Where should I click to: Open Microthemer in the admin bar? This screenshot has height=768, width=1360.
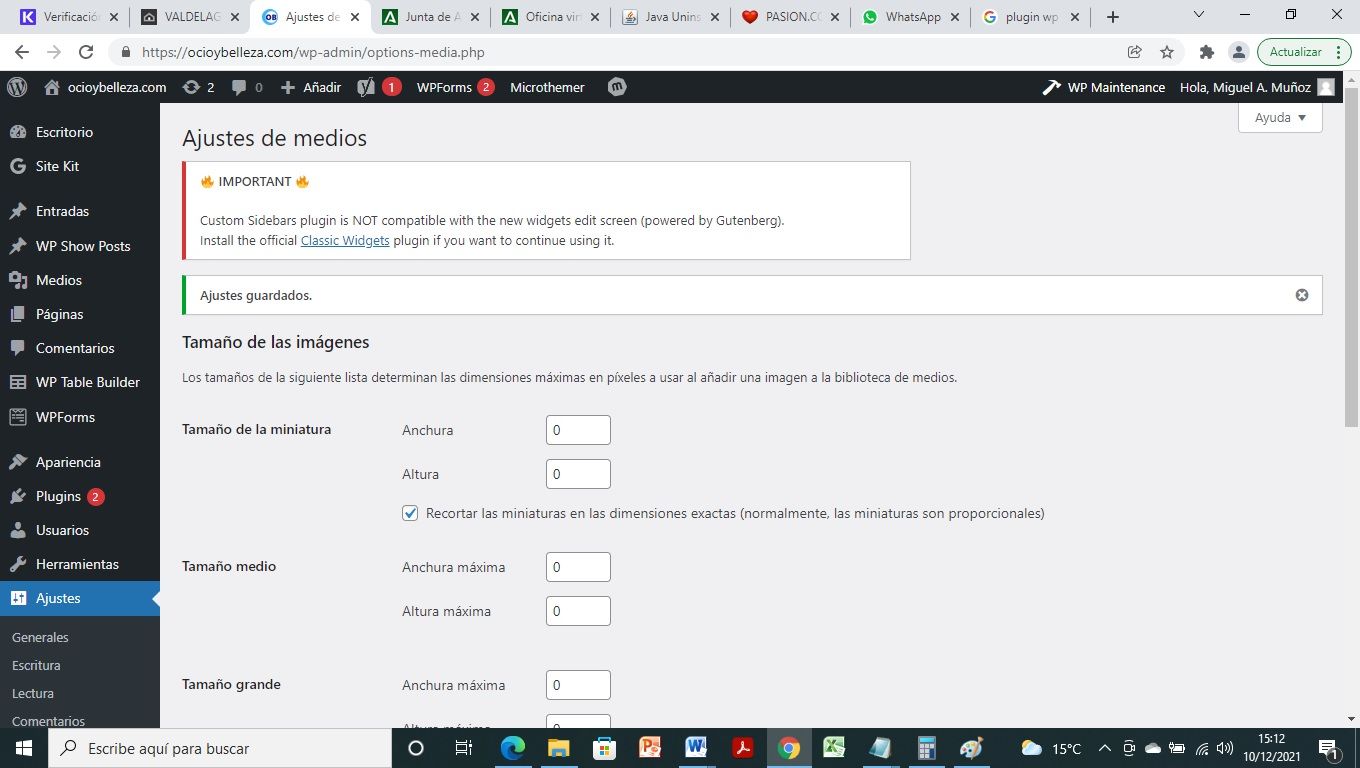tap(547, 87)
